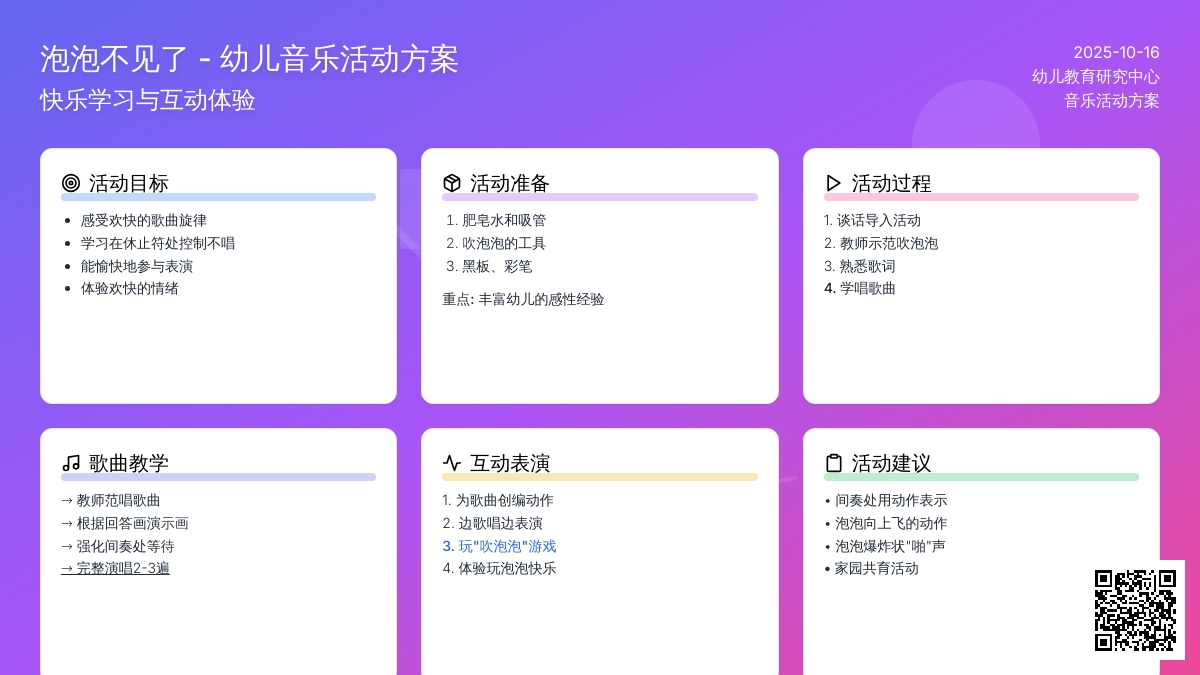The width and height of the screenshot is (1200, 675).
Task: Click the box icon beside 活动准备
Action: coord(452,183)
